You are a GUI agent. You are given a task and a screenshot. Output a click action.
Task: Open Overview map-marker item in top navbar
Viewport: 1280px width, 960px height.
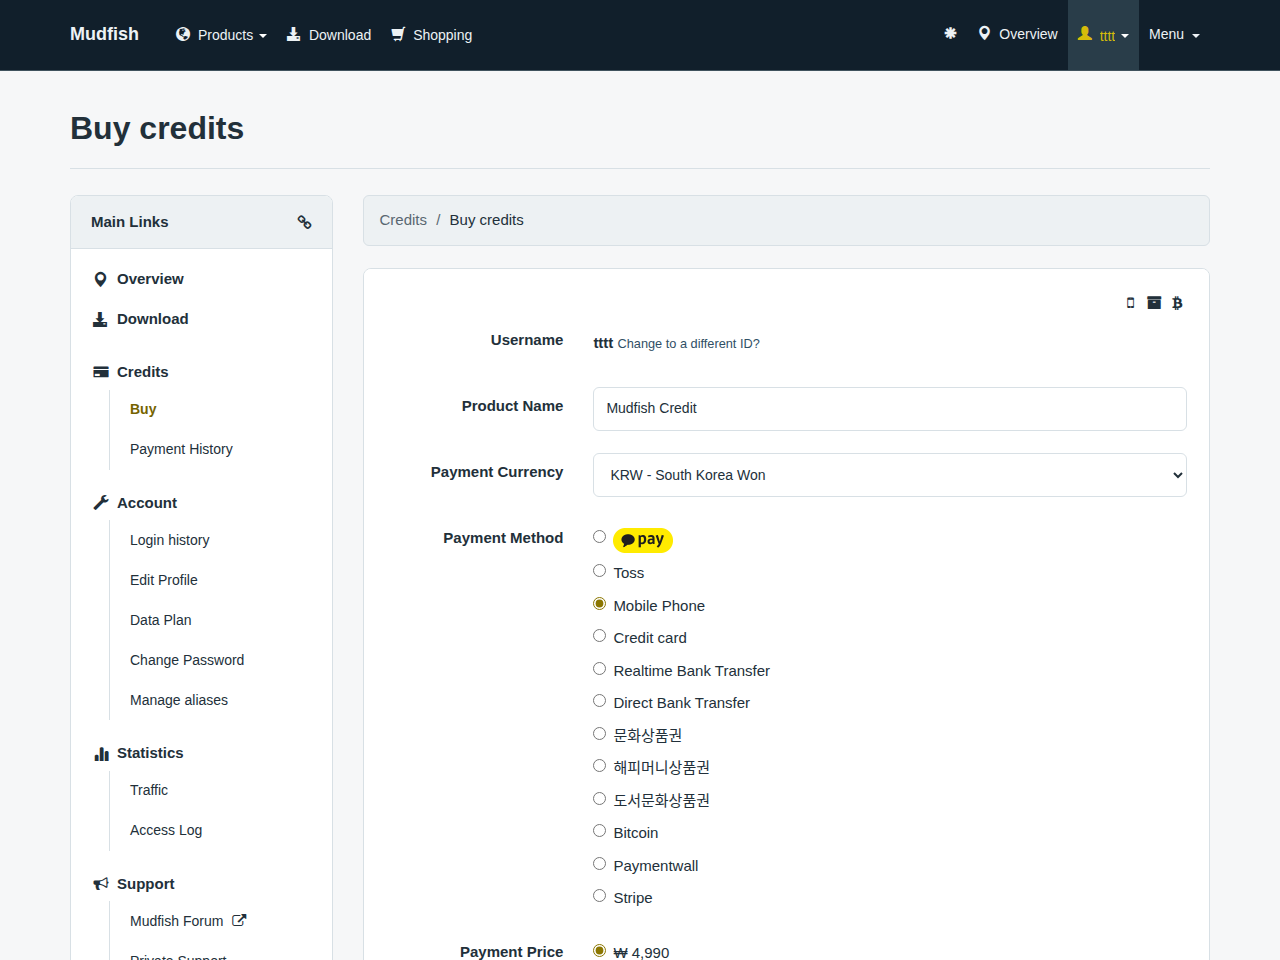(1018, 34)
